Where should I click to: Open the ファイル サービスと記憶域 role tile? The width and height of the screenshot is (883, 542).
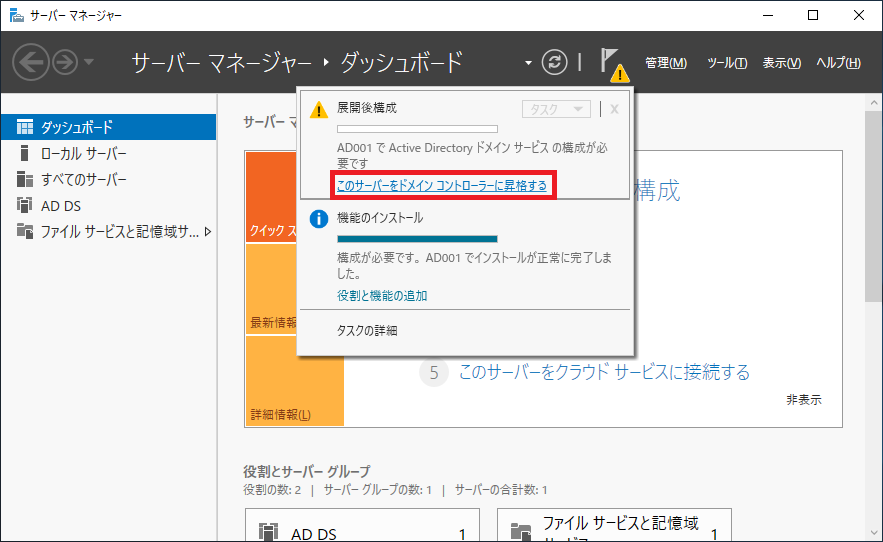pyautogui.click(x=614, y=525)
